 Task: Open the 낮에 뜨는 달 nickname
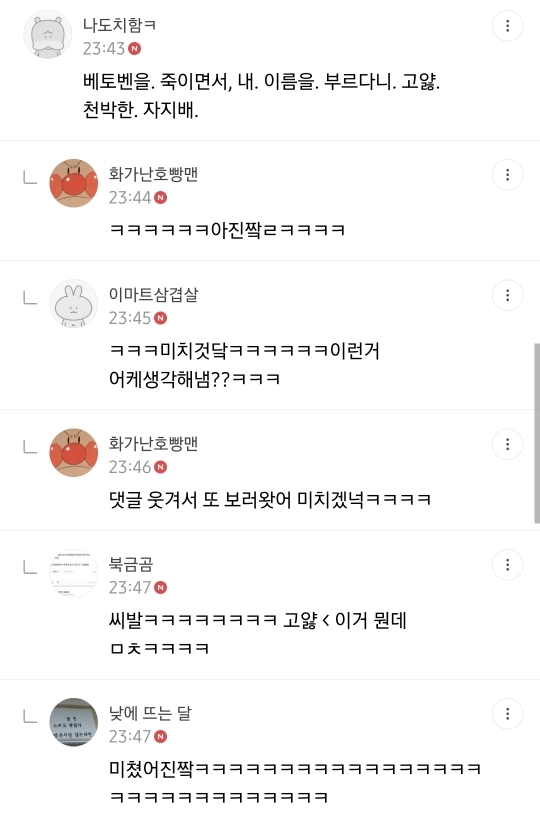click(150, 713)
